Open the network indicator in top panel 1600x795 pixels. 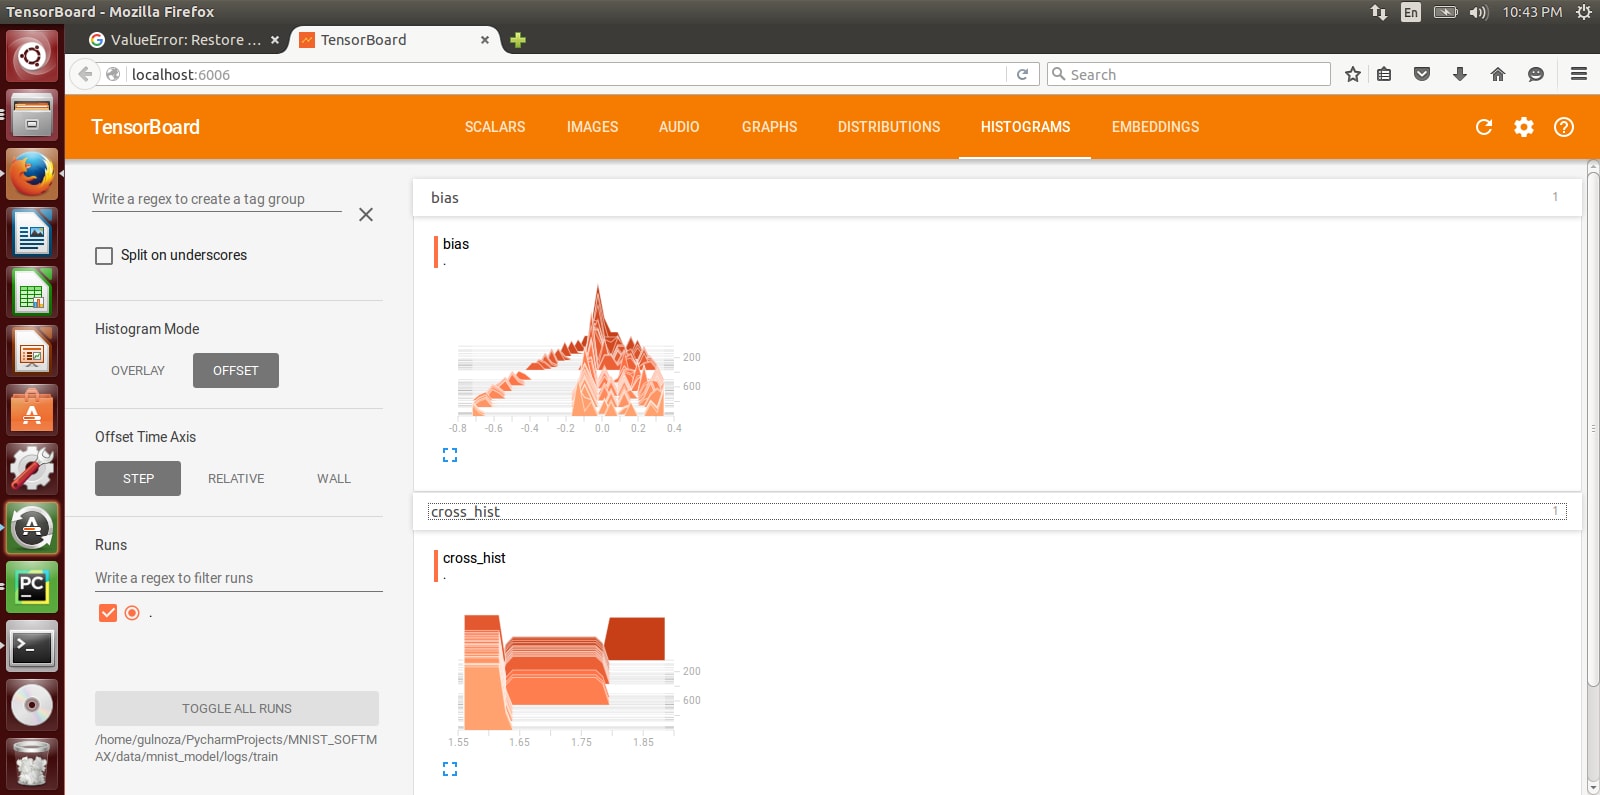tap(1379, 12)
